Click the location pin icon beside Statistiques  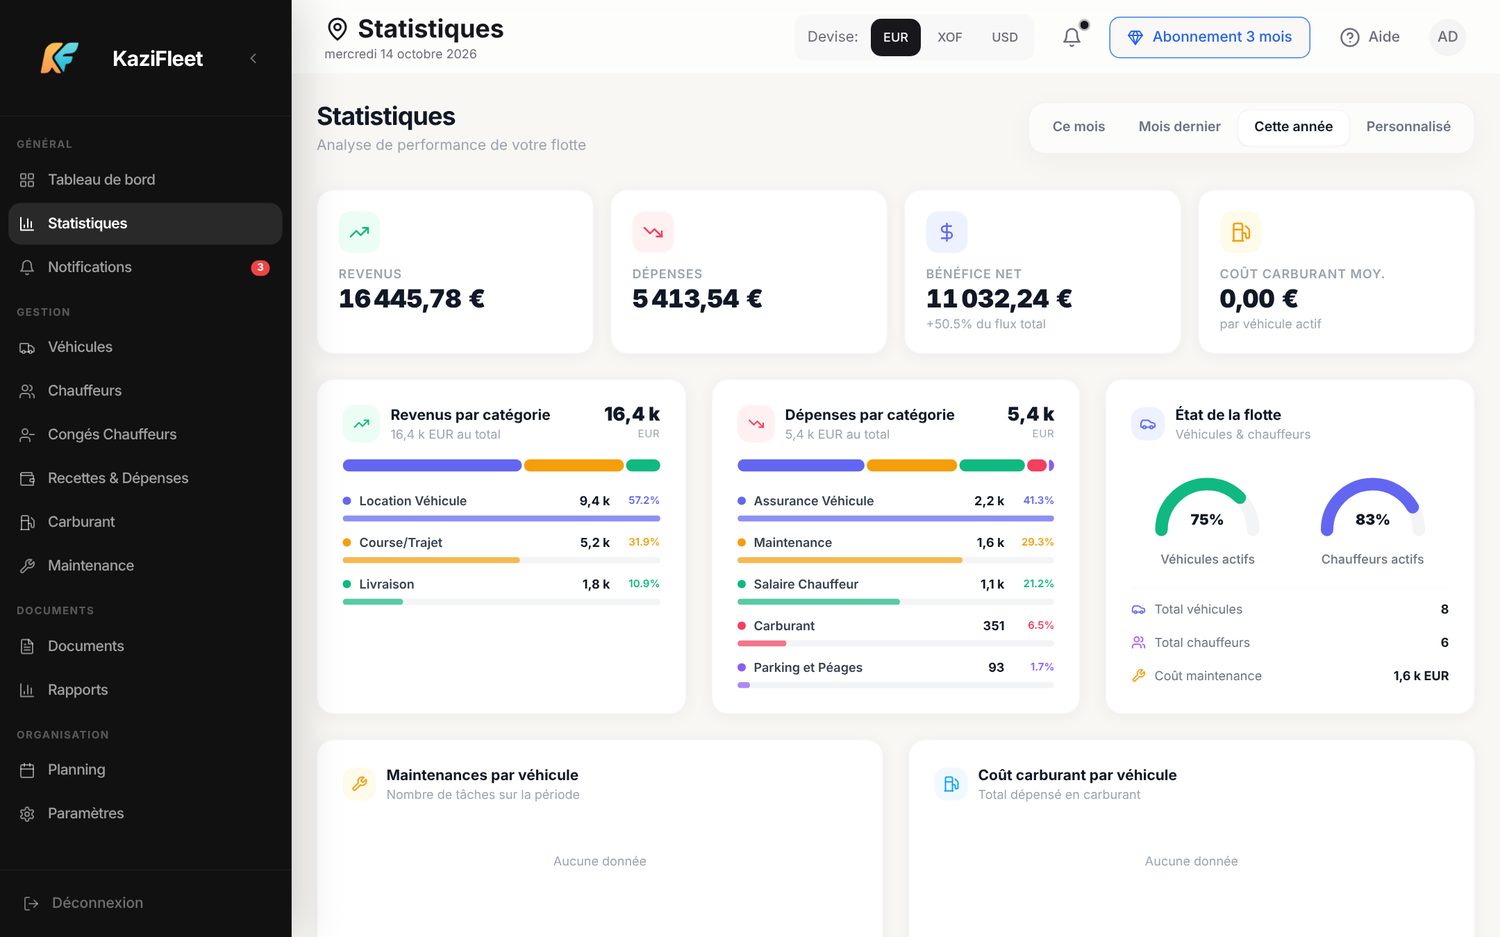click(338, 29)
